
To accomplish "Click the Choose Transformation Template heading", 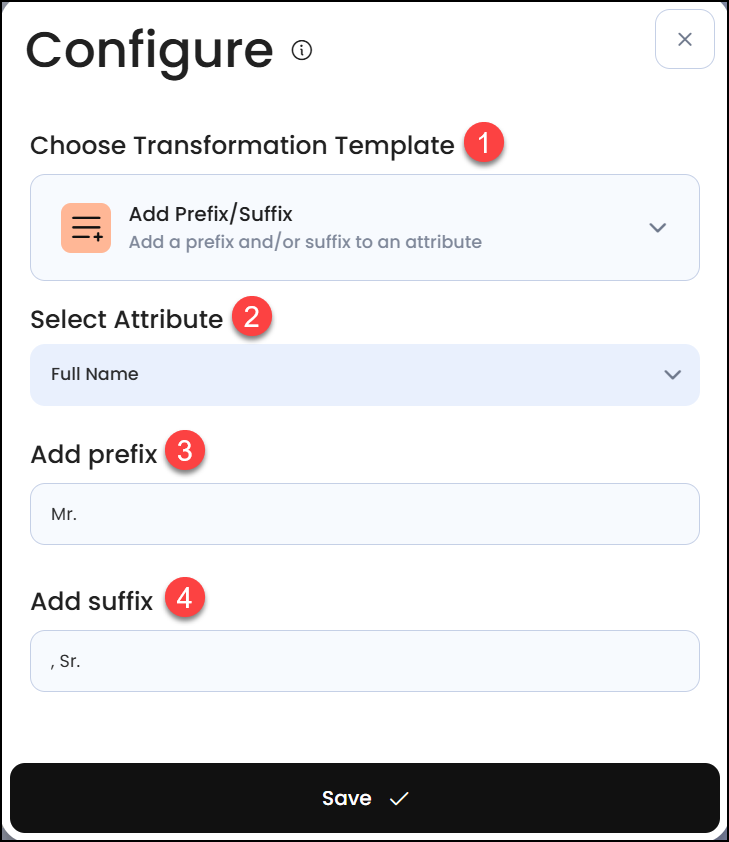I will 241,145.
